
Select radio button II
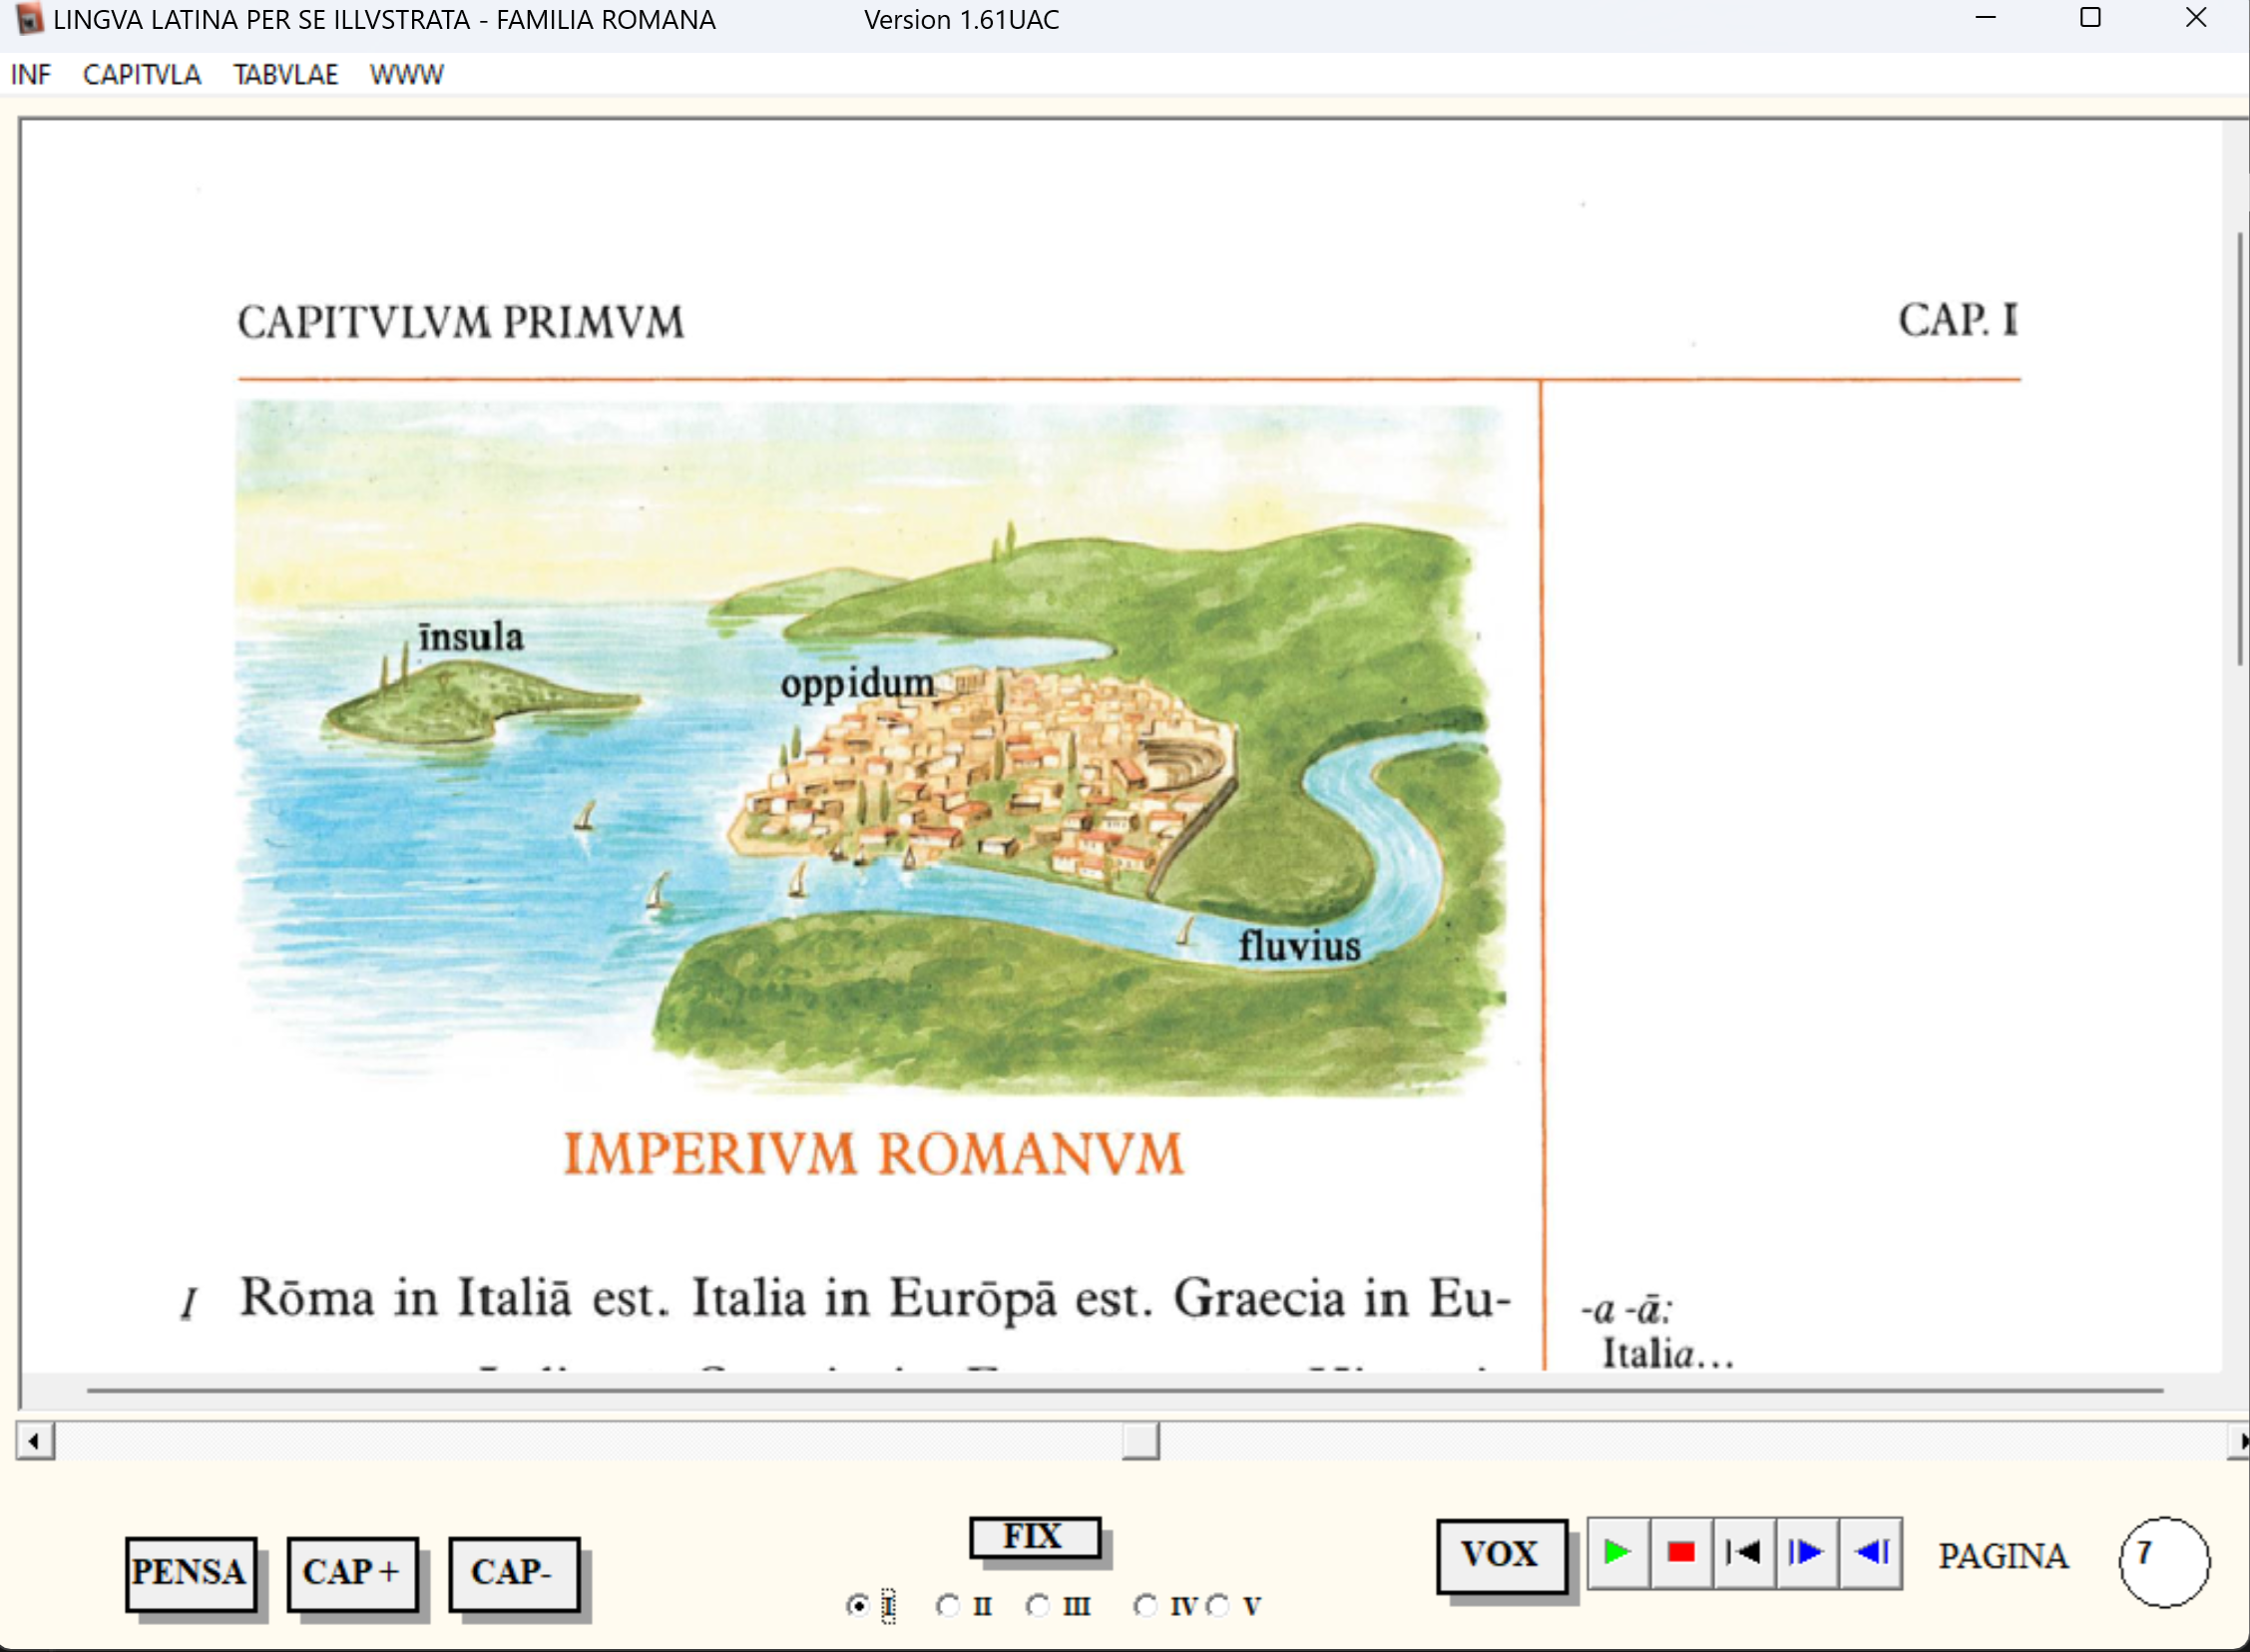pos(948,1606)
